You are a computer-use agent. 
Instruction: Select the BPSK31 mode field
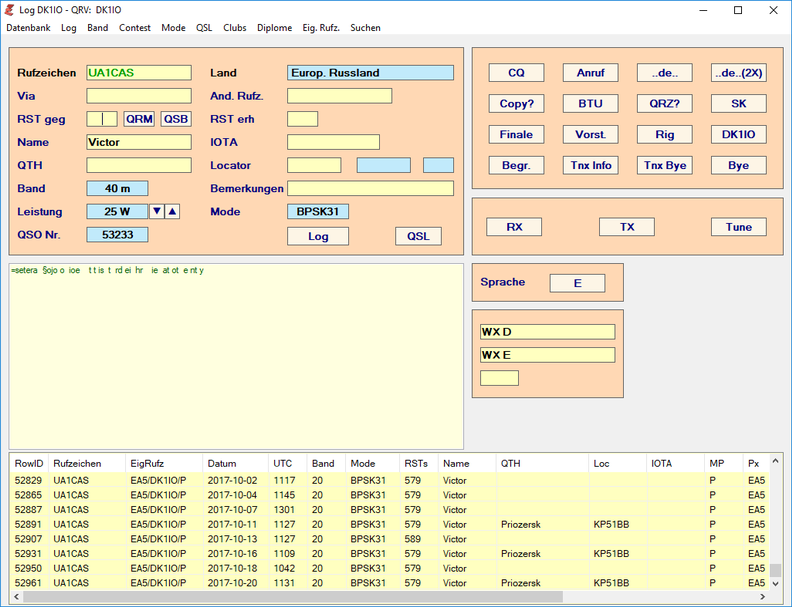[x=318, y=211]
